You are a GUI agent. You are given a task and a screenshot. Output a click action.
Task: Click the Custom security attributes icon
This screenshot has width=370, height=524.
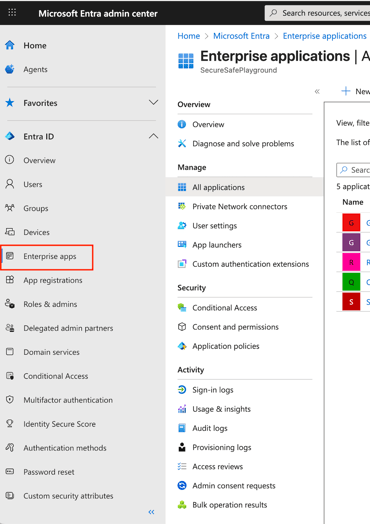pyautogui.click(x=10, y=495)
